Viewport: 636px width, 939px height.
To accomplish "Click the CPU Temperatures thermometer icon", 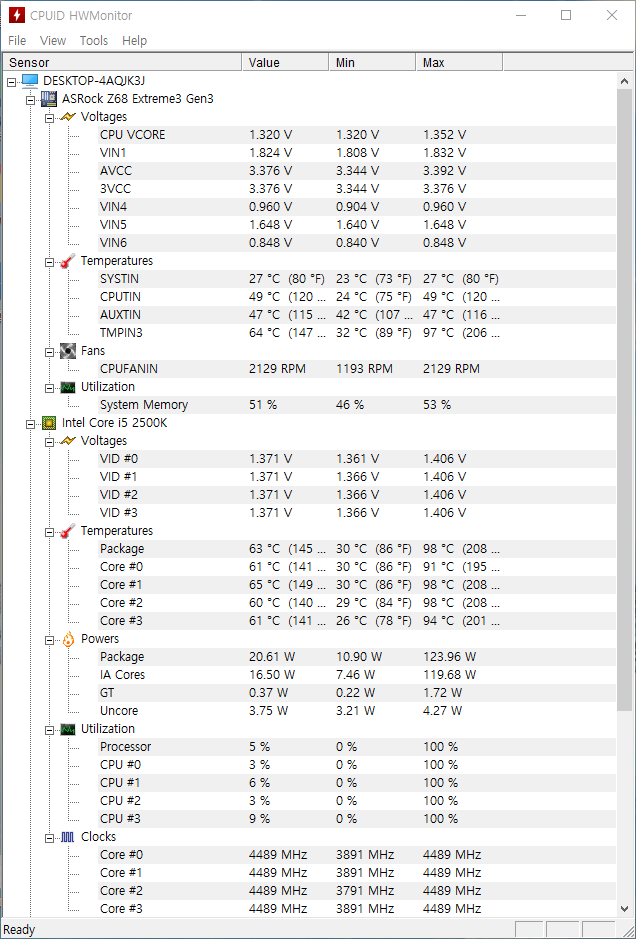I will 68,531.
